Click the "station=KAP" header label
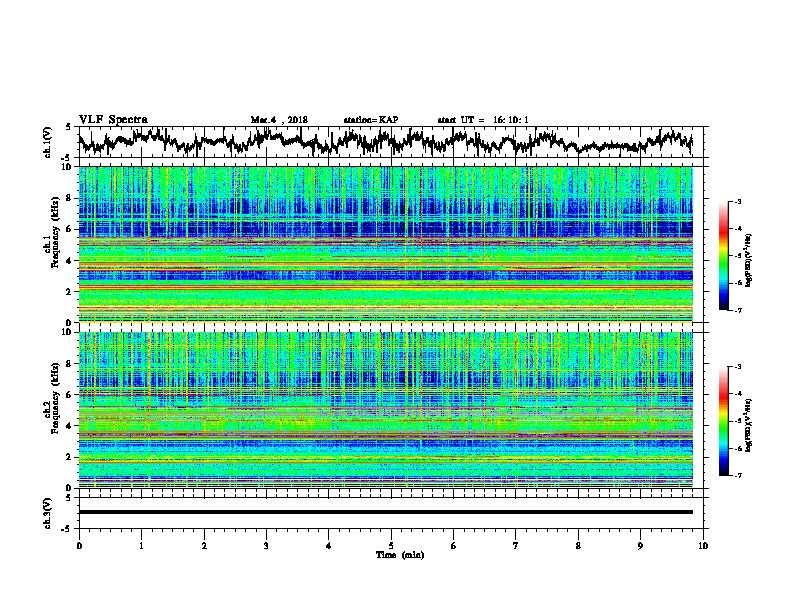Image resolution: width=792 pixels, height=612 pixels. [371, 120]
